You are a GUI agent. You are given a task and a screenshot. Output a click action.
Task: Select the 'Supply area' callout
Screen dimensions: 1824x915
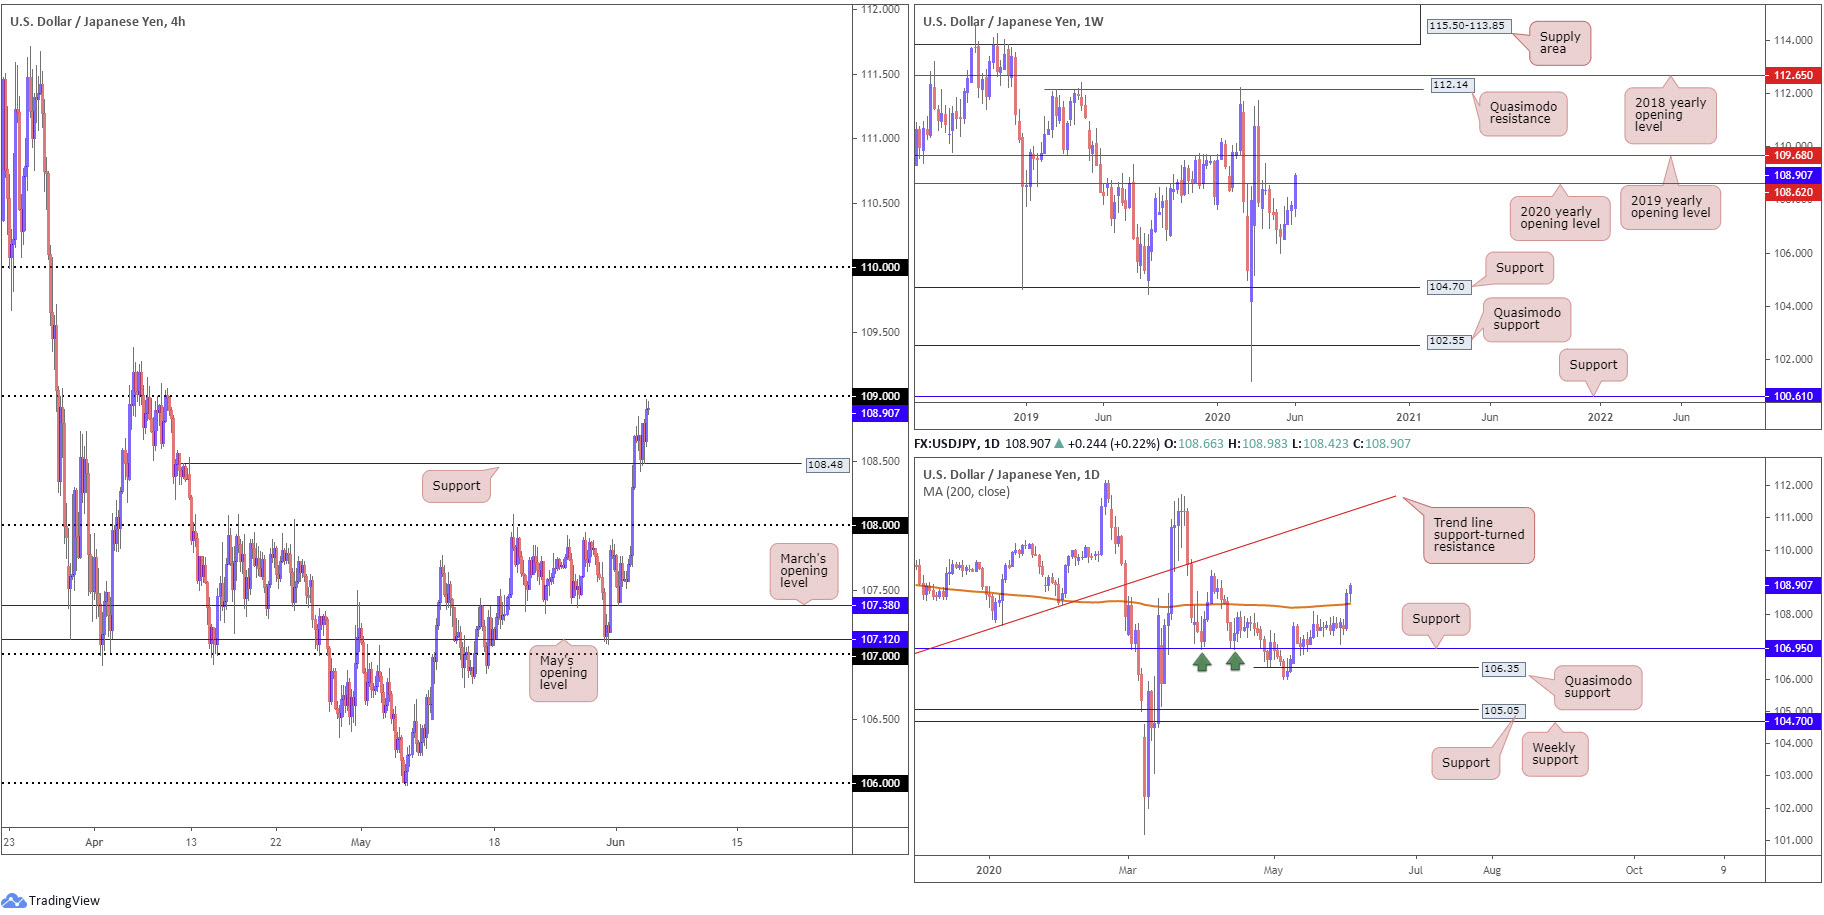pyautogui.click(x=1559, y=43)
